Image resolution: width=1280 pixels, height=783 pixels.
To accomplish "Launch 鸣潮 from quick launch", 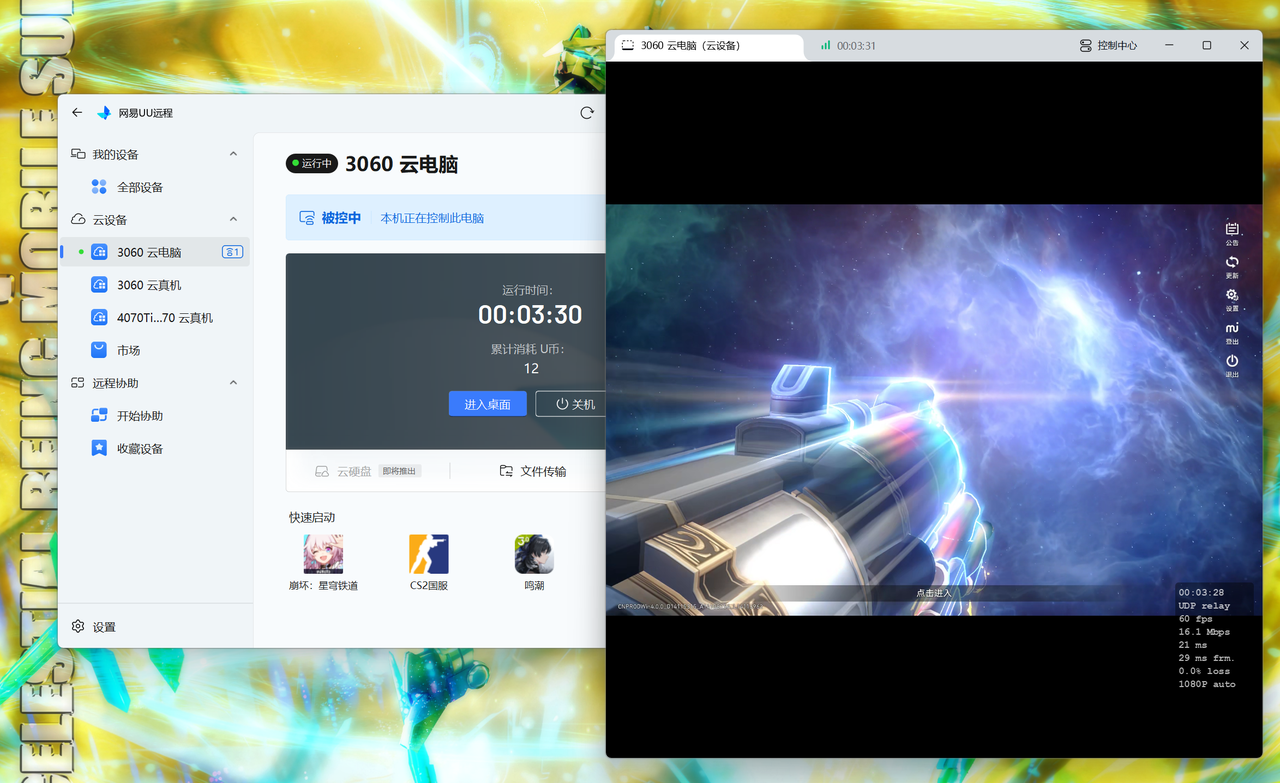I will click(534, 562).
